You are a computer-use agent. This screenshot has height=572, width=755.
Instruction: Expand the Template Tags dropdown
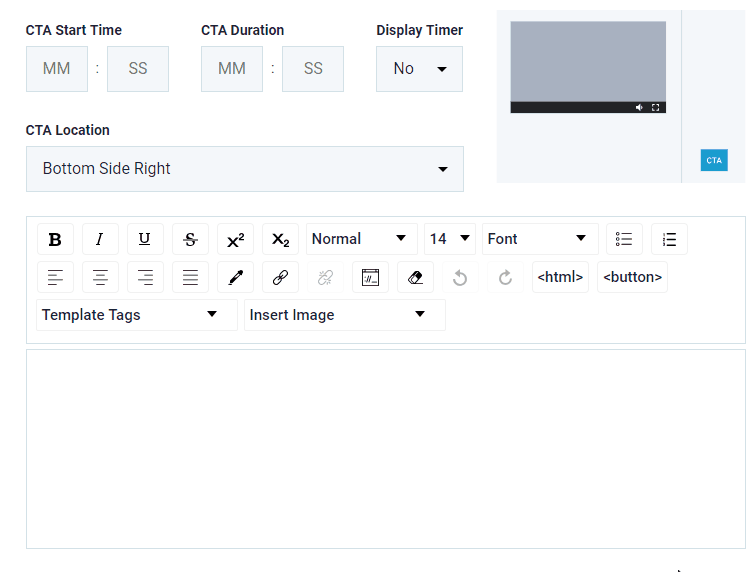[x=137, y=315]
